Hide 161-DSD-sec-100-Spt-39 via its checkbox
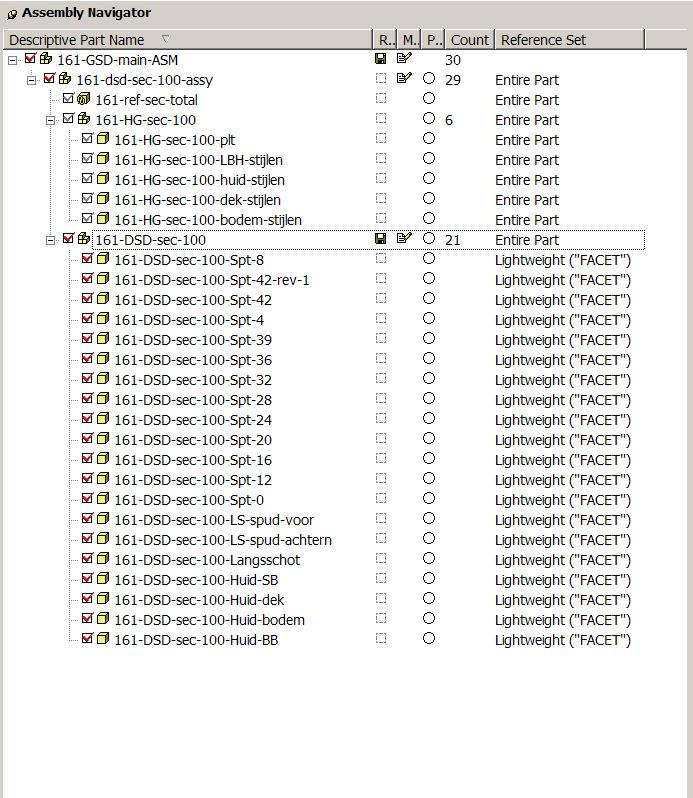The height and width of the screenshot is (798, 693). pyautogui.click(x=87, y=338)
